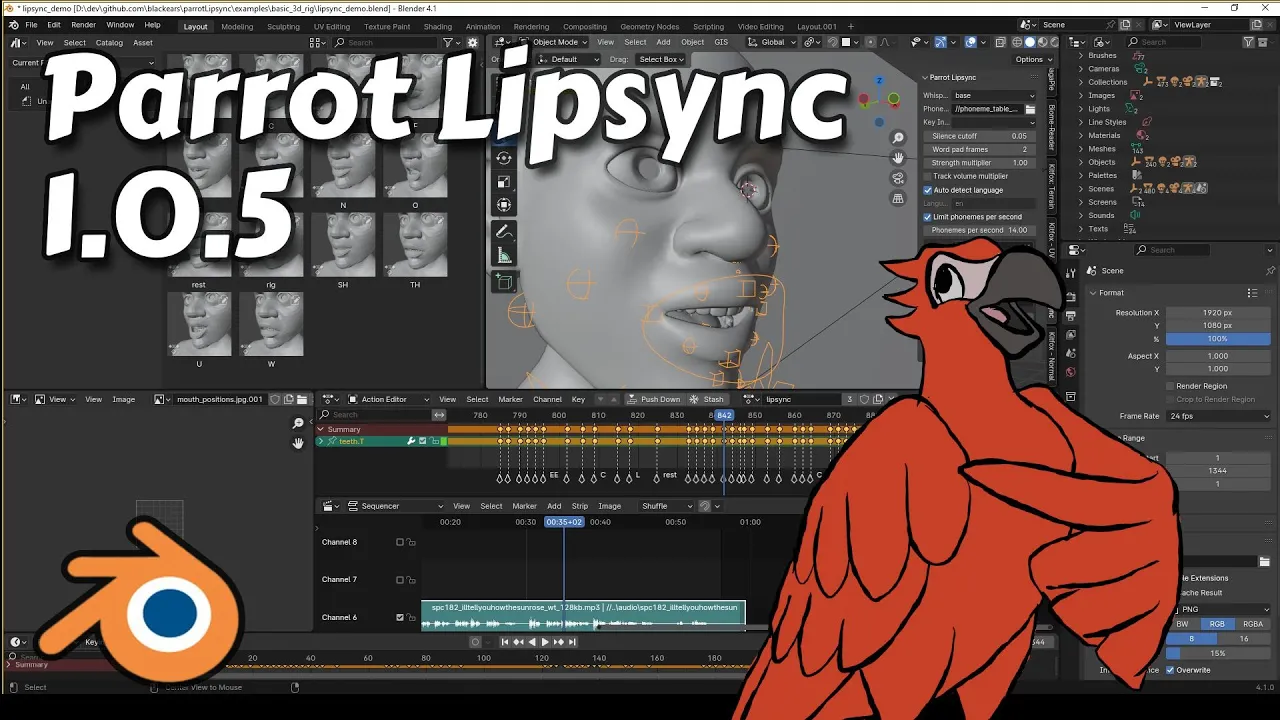
Task: Uncheck Channel 6 mute checkbox
Action: (x=400, y=617)
